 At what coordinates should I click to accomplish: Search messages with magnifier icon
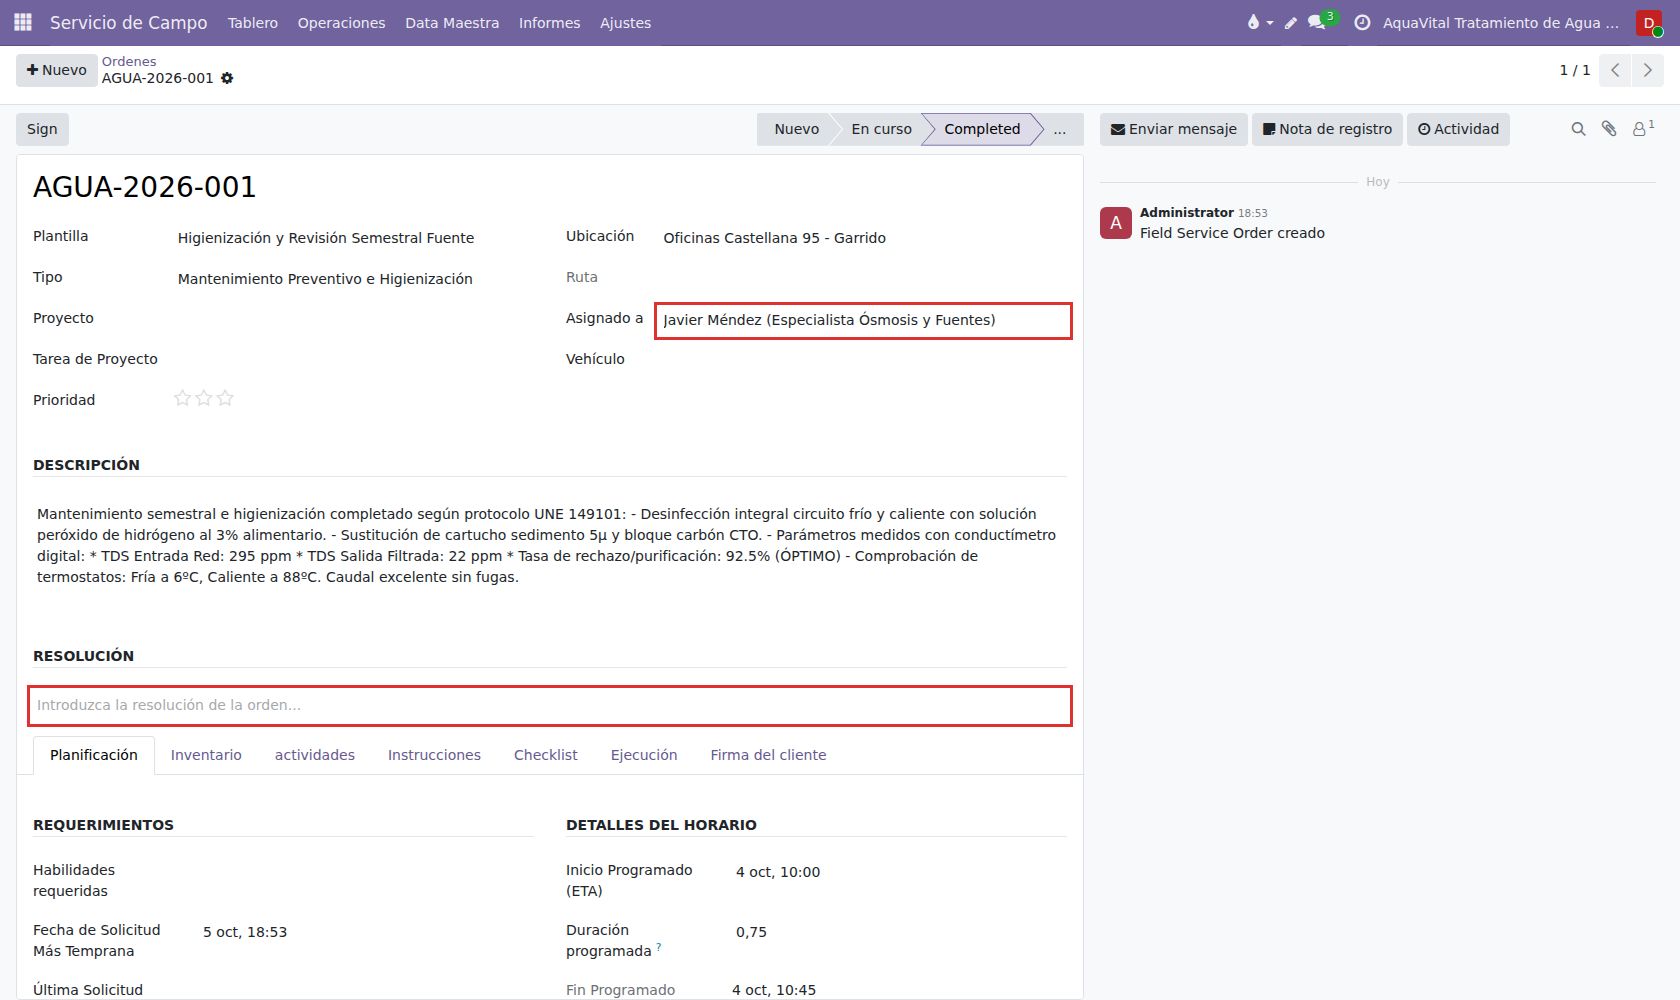coord(1578,129)
